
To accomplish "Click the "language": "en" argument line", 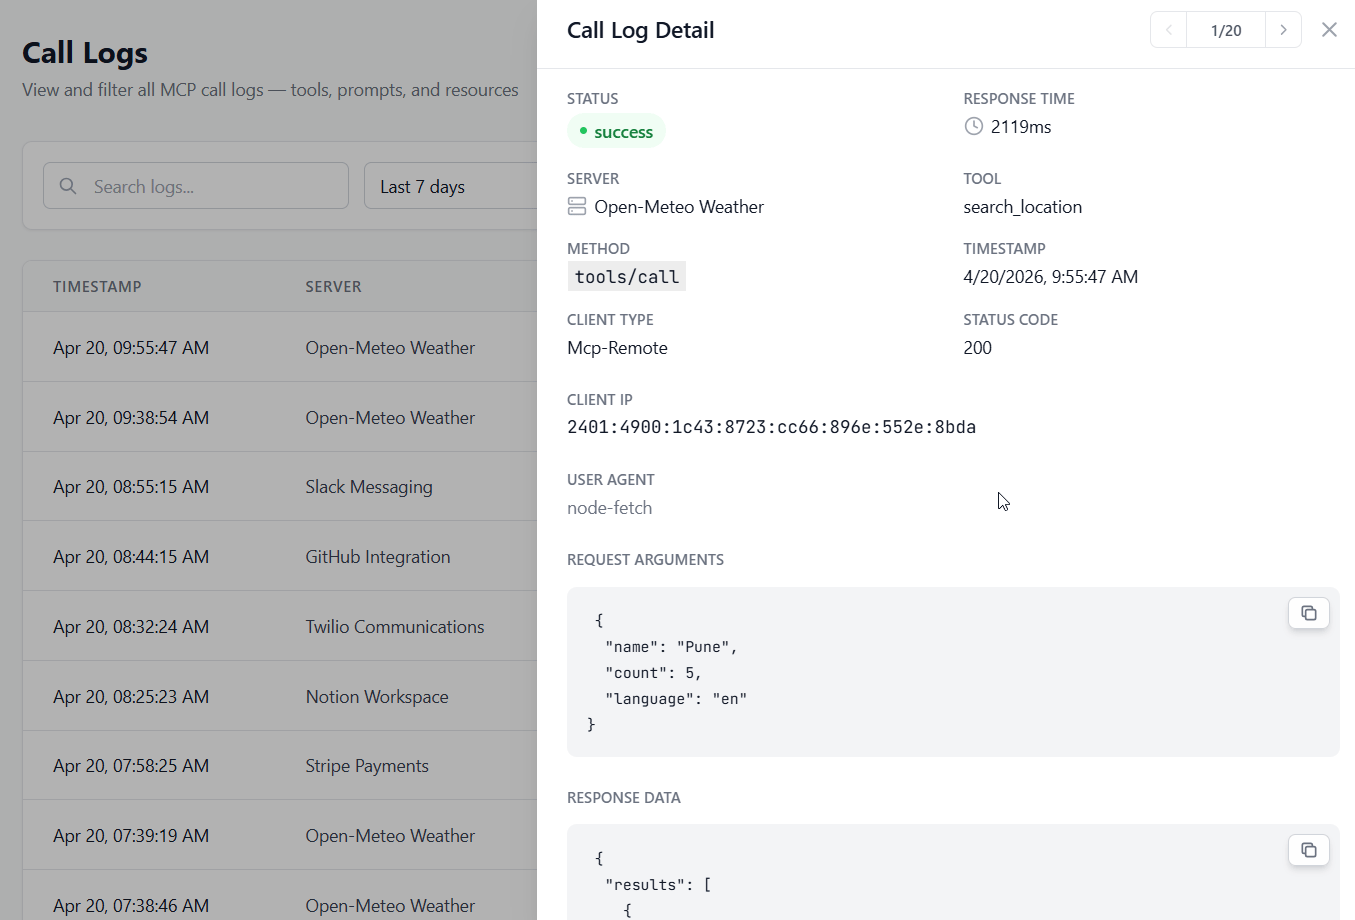I will (676, 699).
